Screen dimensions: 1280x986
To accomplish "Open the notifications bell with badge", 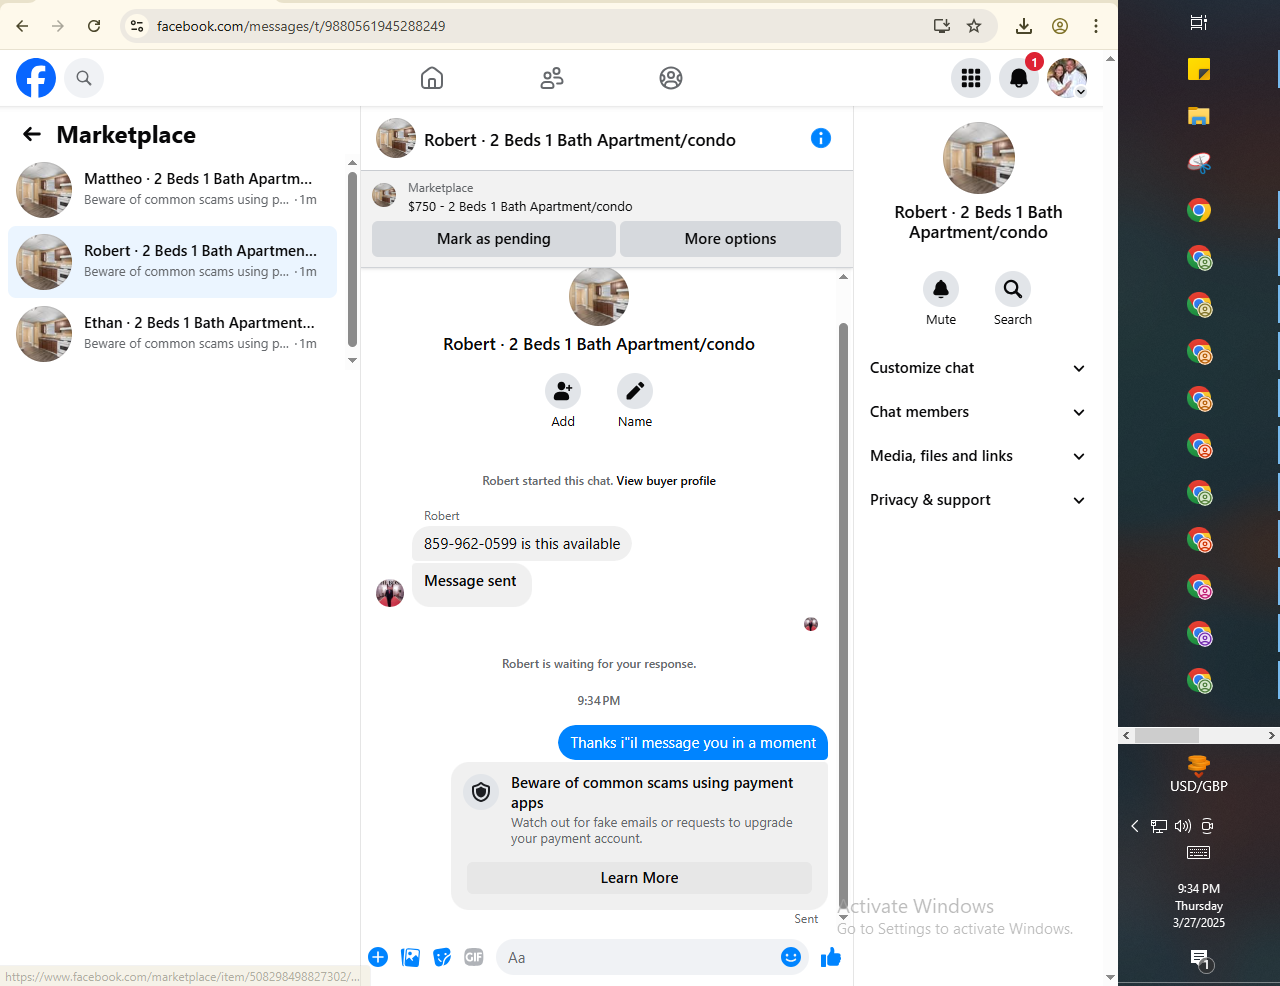I will pos(1019,78).
